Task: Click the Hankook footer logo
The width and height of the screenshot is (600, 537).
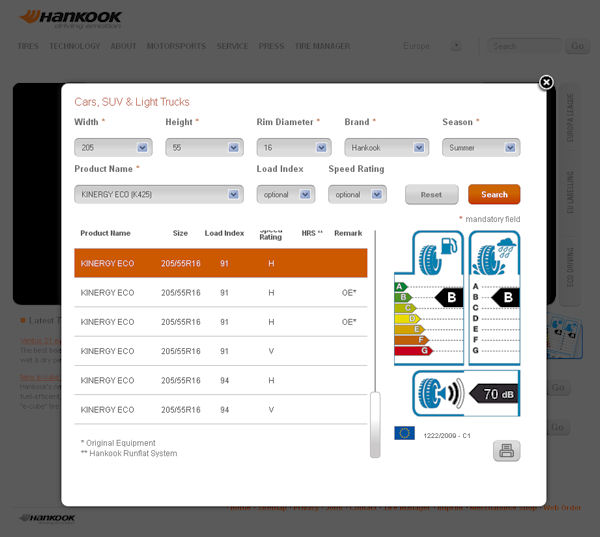Action: [47, 518]
